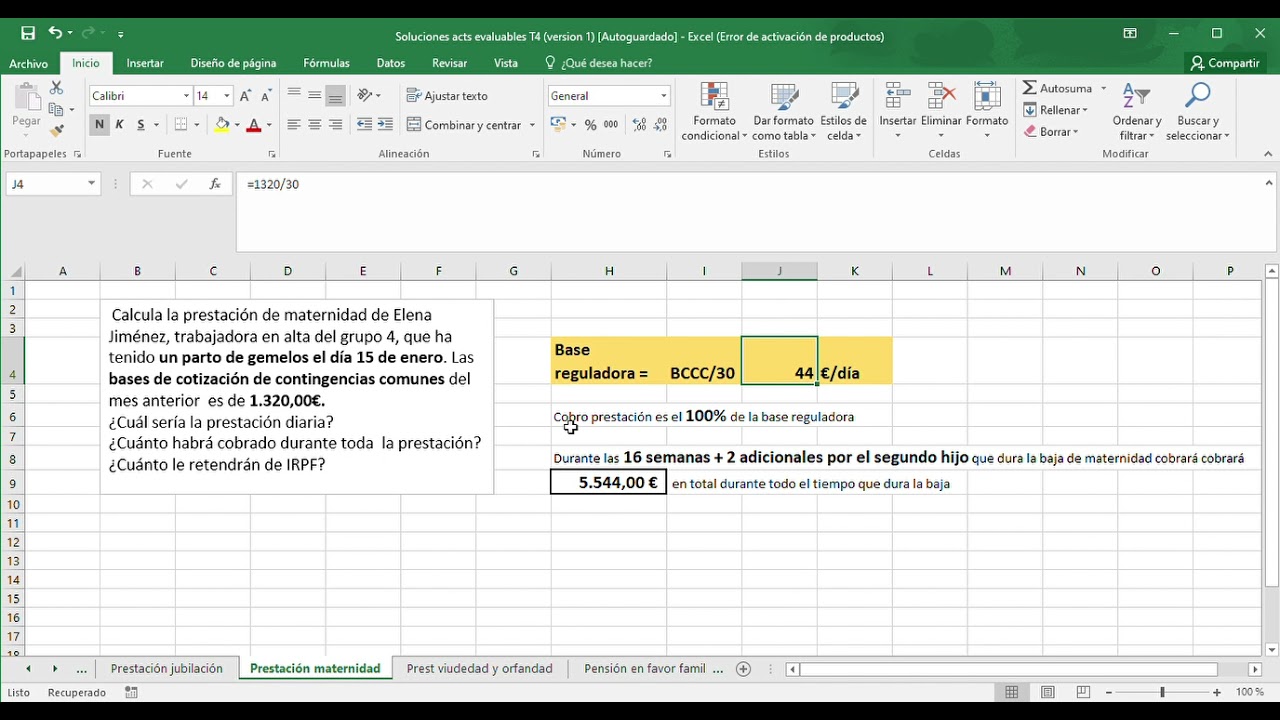
Task: Click the Copiar formato (brocha) icon
Action: point(57,130)
